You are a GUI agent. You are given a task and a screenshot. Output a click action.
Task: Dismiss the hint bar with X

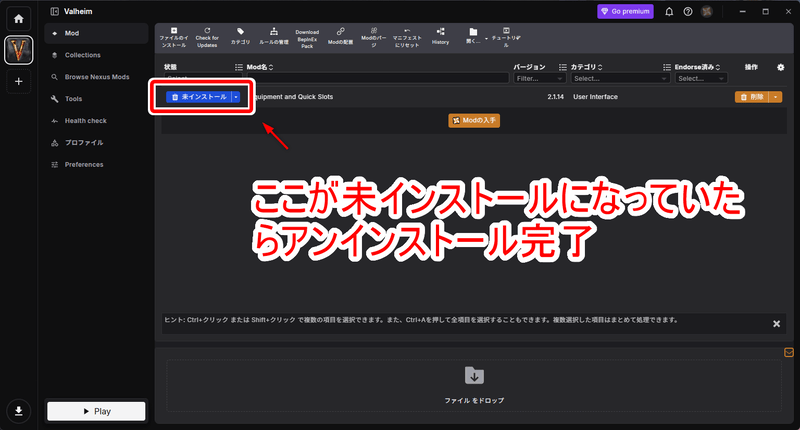pyautogui.click(x=776, y=323)
